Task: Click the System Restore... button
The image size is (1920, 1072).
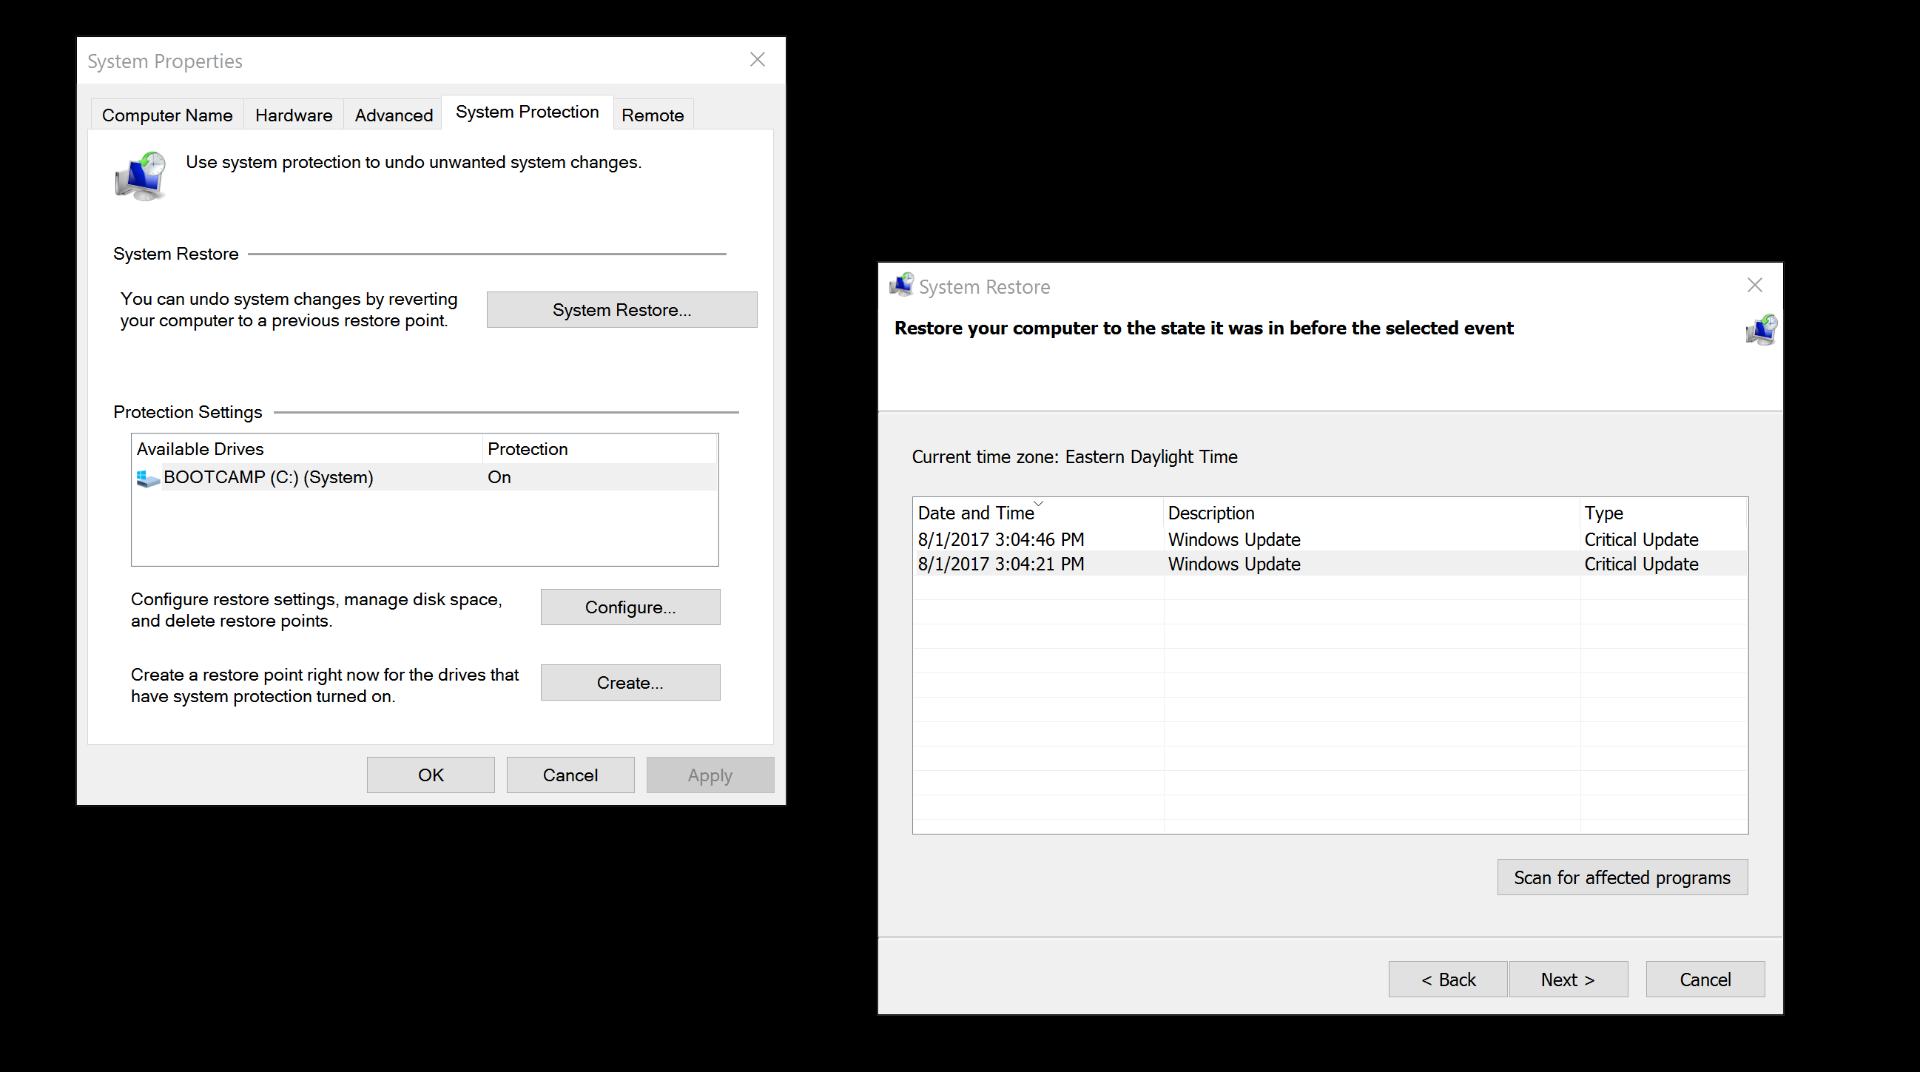Action: pos(622,310)
